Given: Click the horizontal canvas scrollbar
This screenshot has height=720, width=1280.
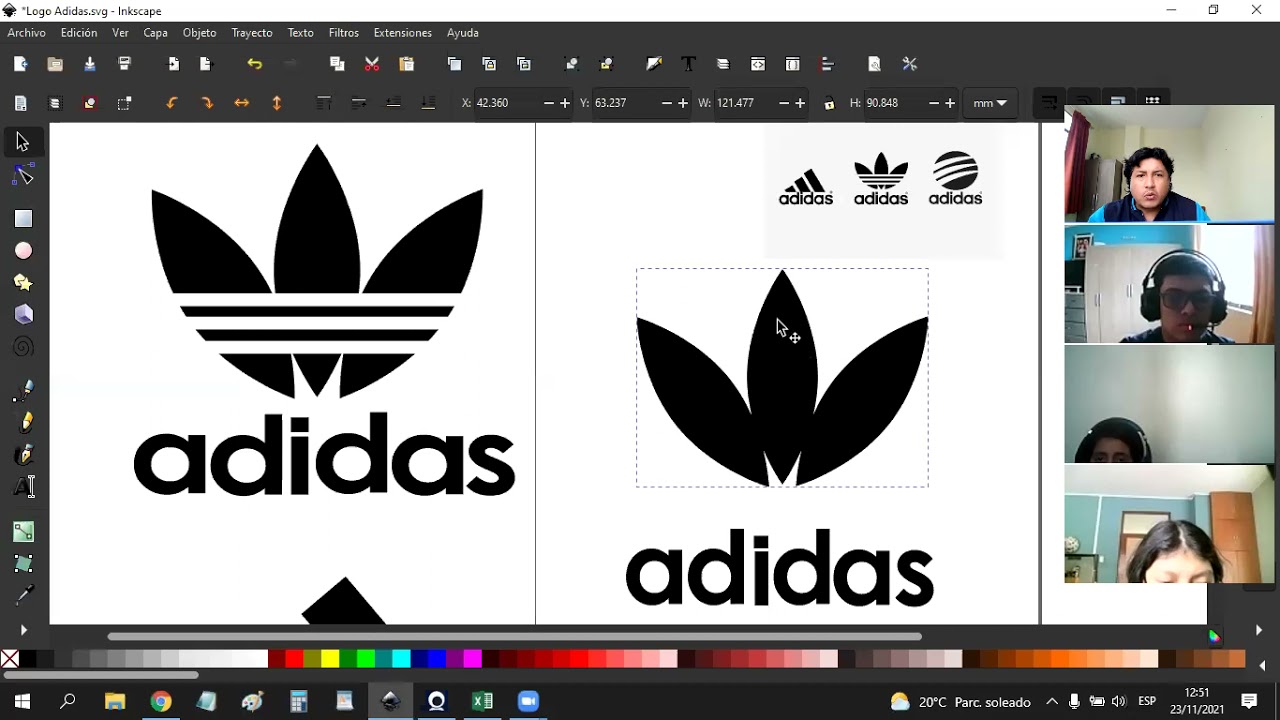Looking at the screenshot, I should [x=514, y=636].
